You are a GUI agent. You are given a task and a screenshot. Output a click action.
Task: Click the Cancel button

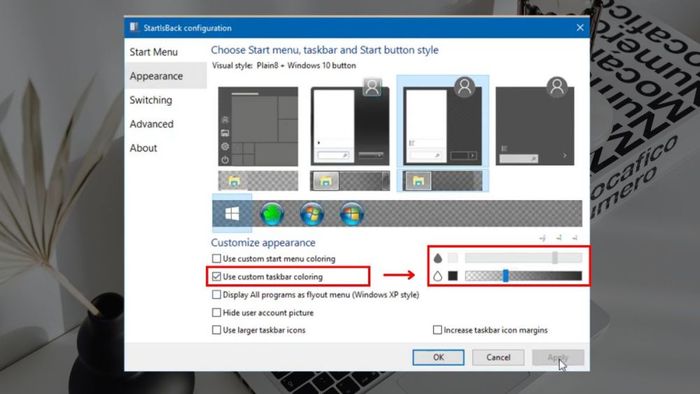tap(498, 357)
